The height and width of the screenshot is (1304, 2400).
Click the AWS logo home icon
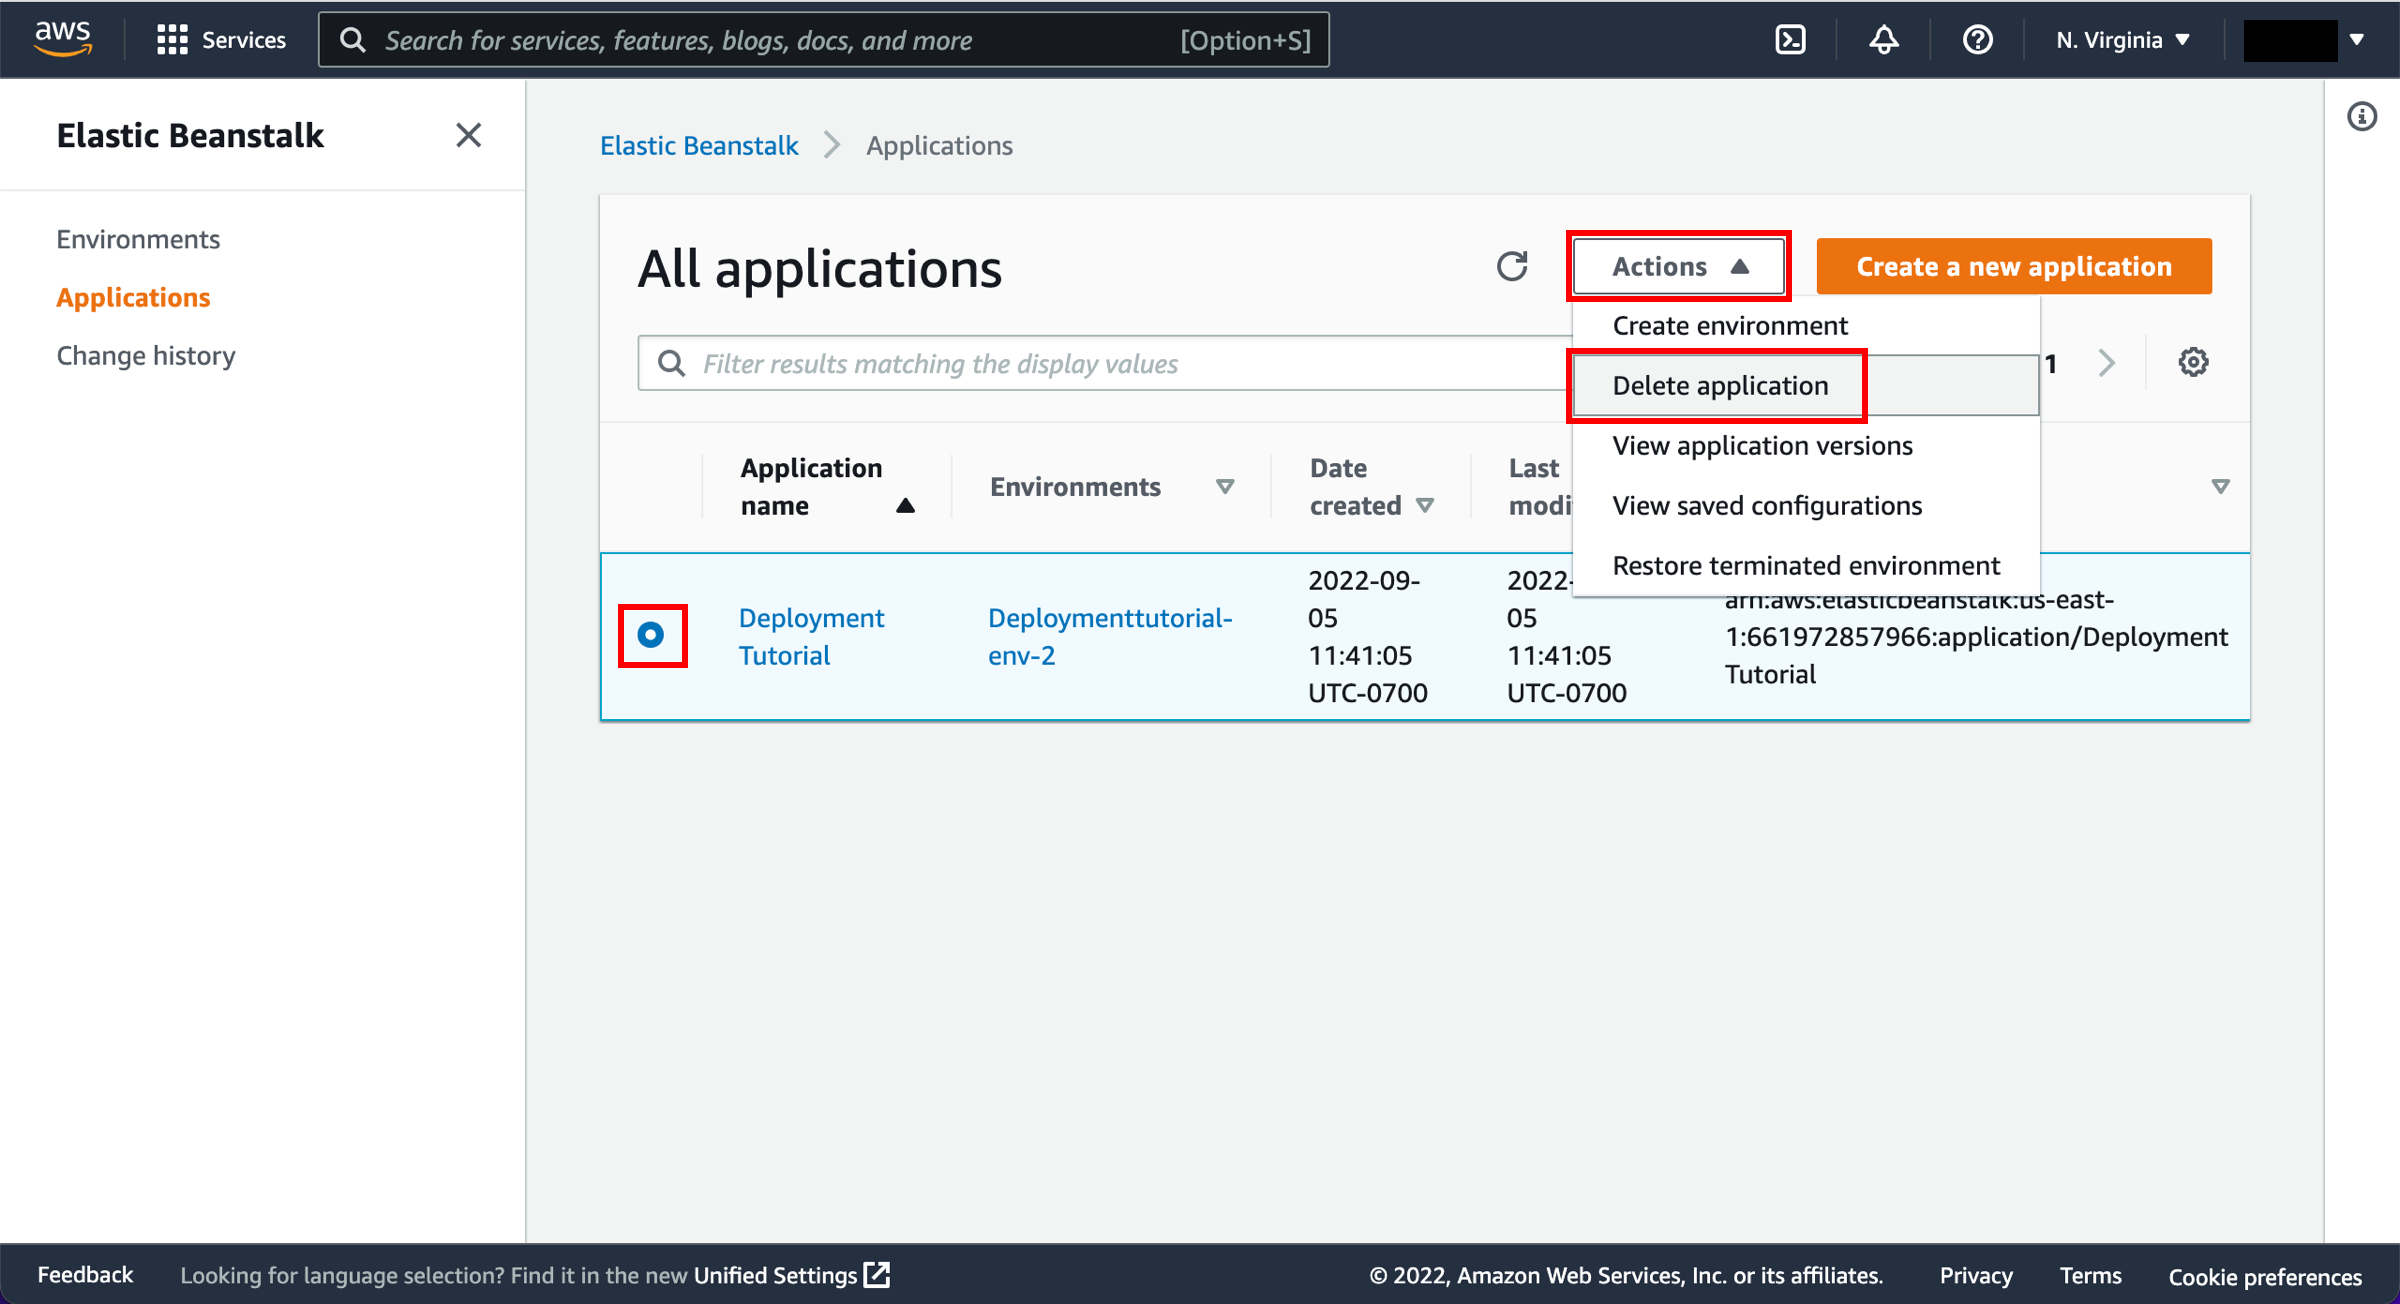click(x=63, y=38)
